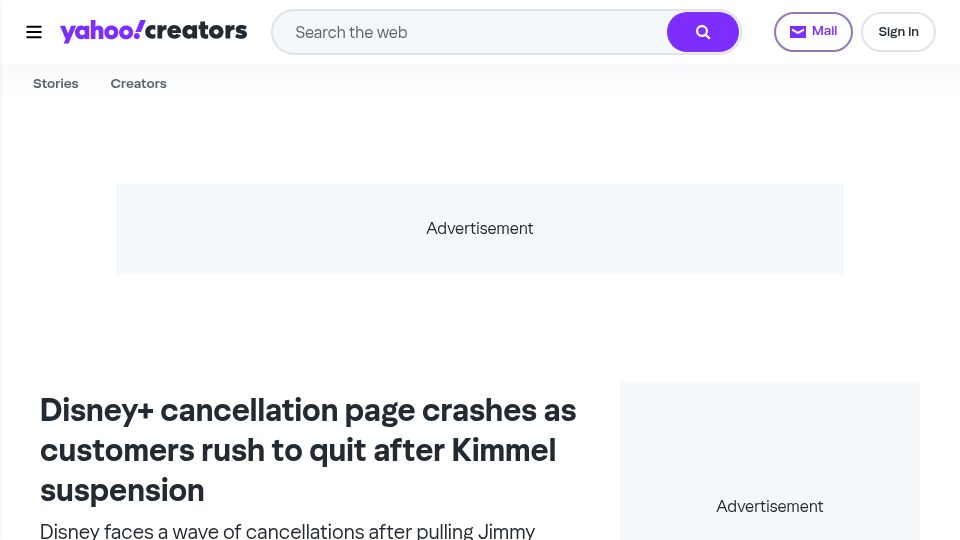
Task: Focus the Search the web field
Action: 470,32
